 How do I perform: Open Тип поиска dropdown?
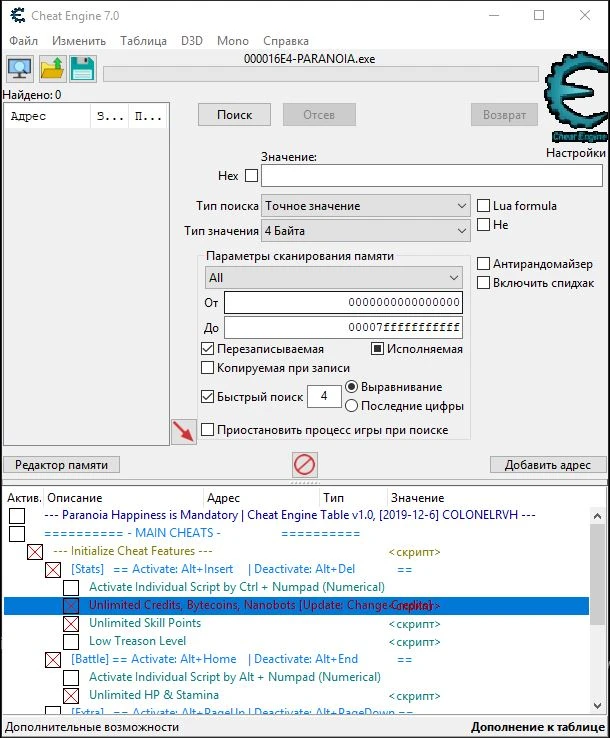pos(366,206)
